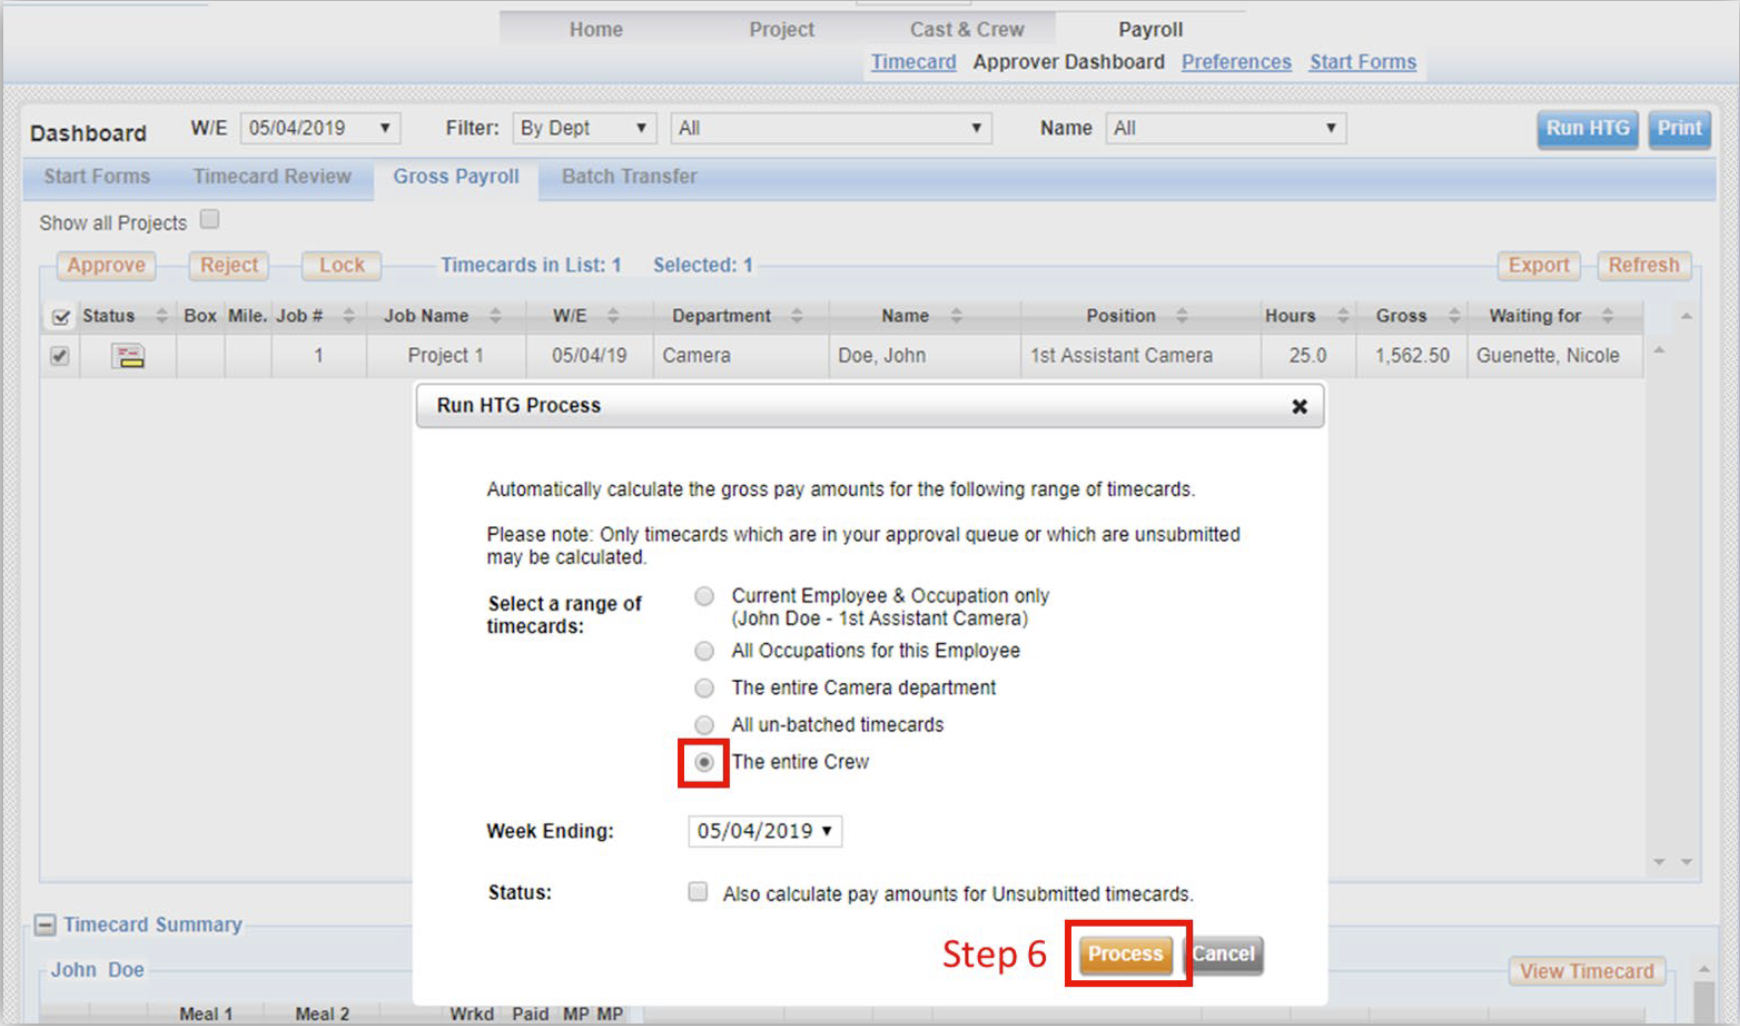Open the Payroll tab

click(1150, 30)
